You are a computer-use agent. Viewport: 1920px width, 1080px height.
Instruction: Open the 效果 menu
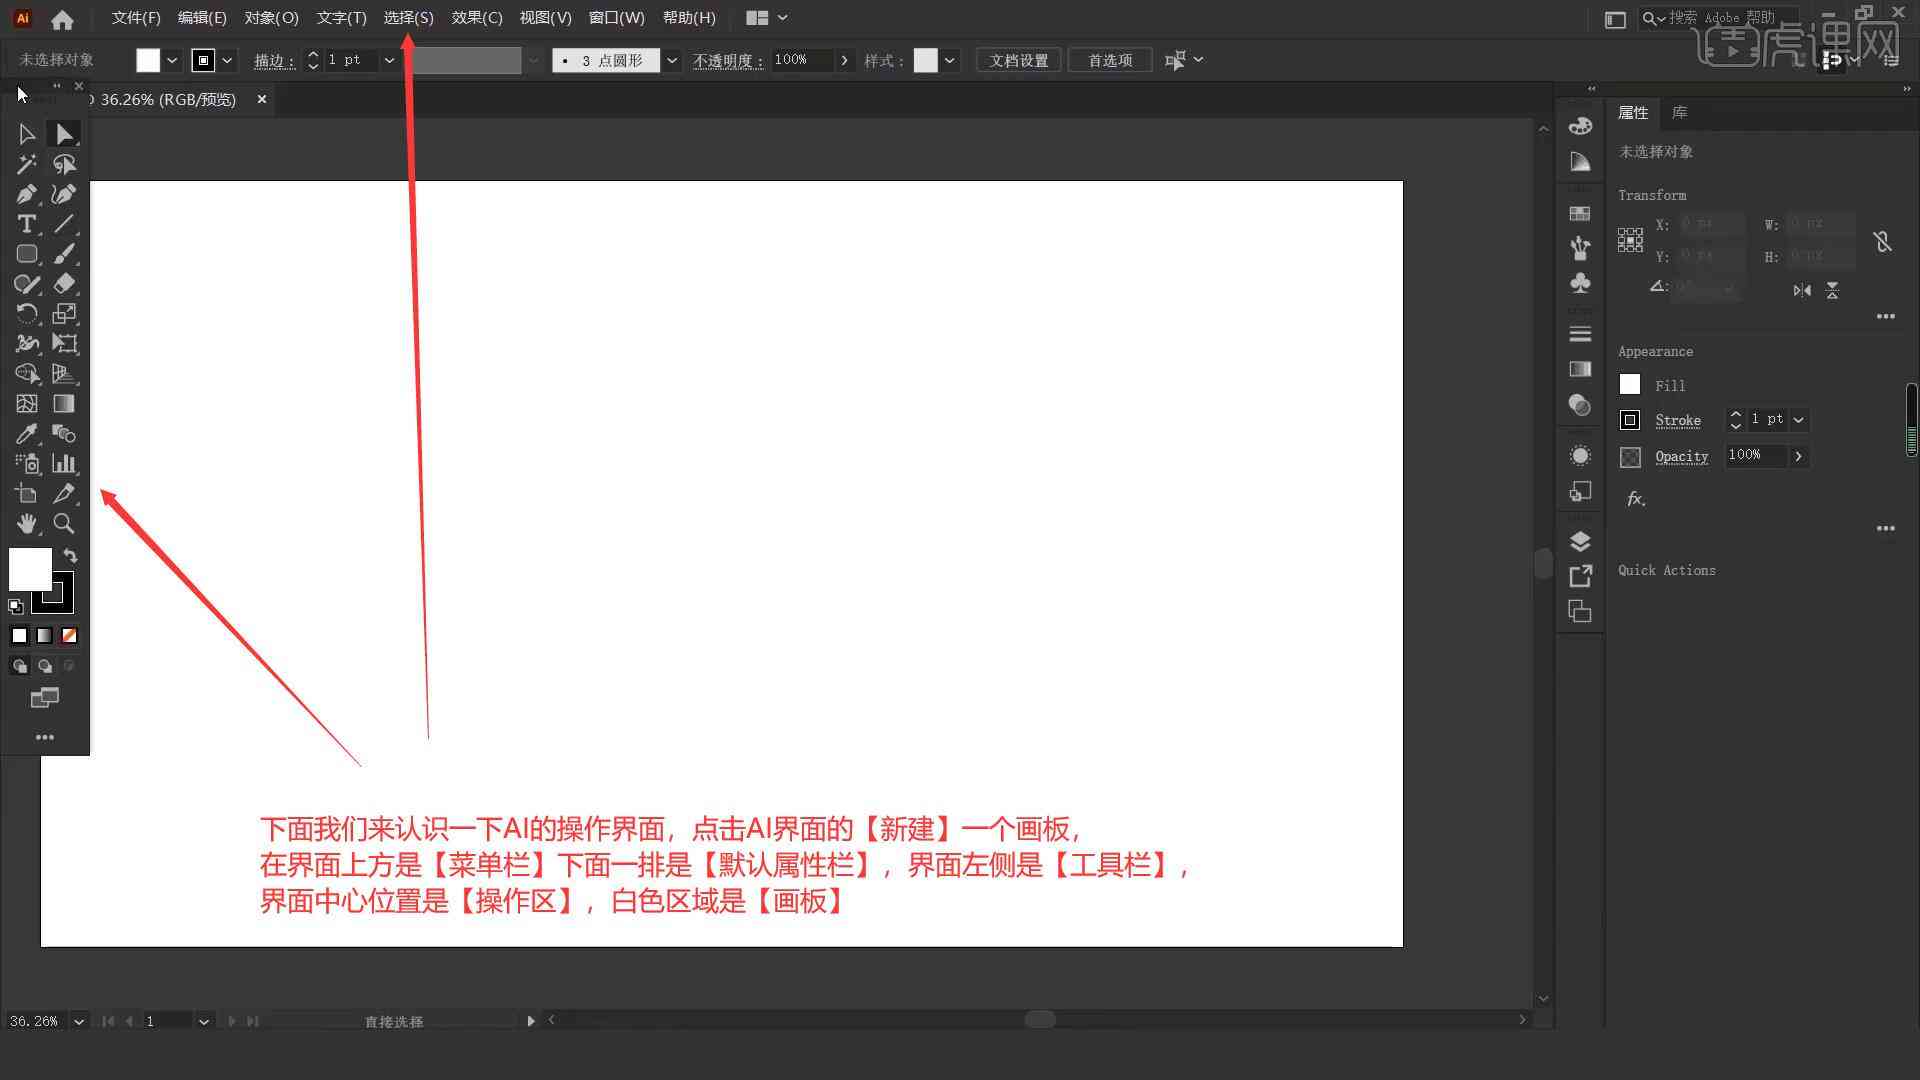pyautogui.click(x=475, y=17)
